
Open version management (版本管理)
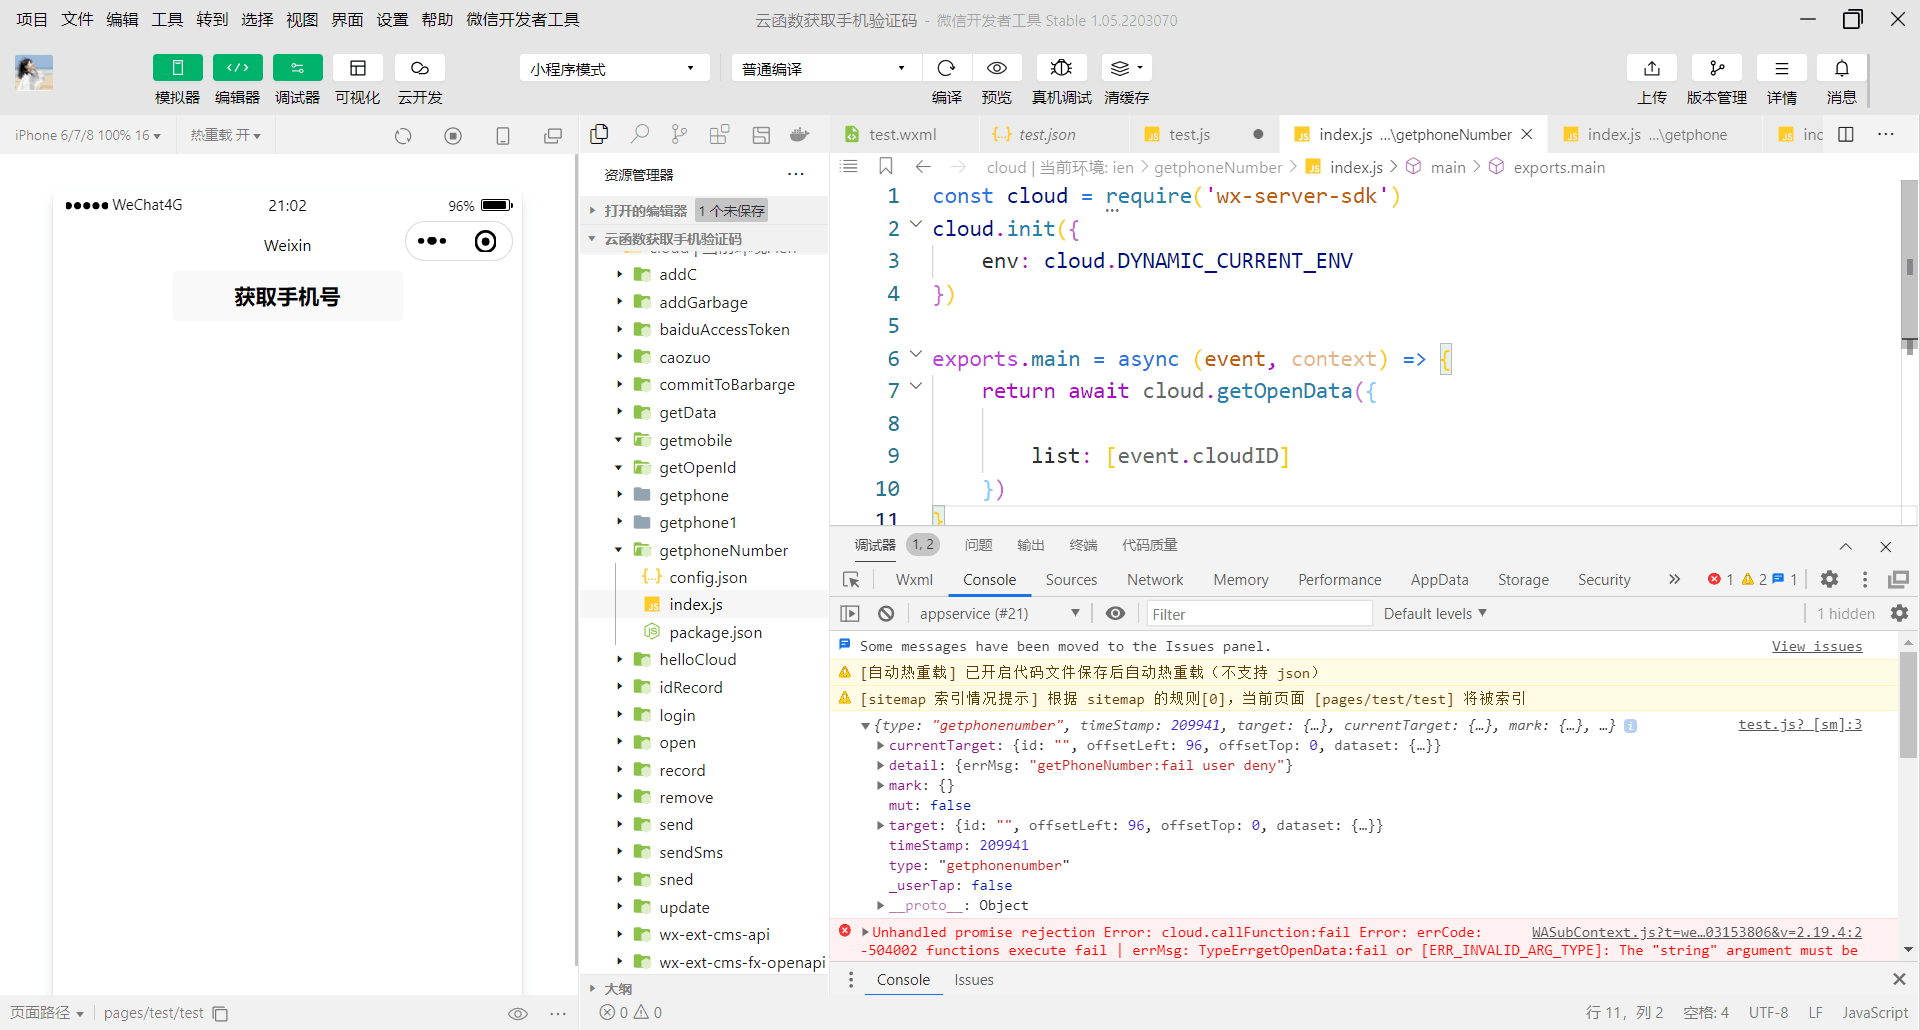tap(1717, 68)
